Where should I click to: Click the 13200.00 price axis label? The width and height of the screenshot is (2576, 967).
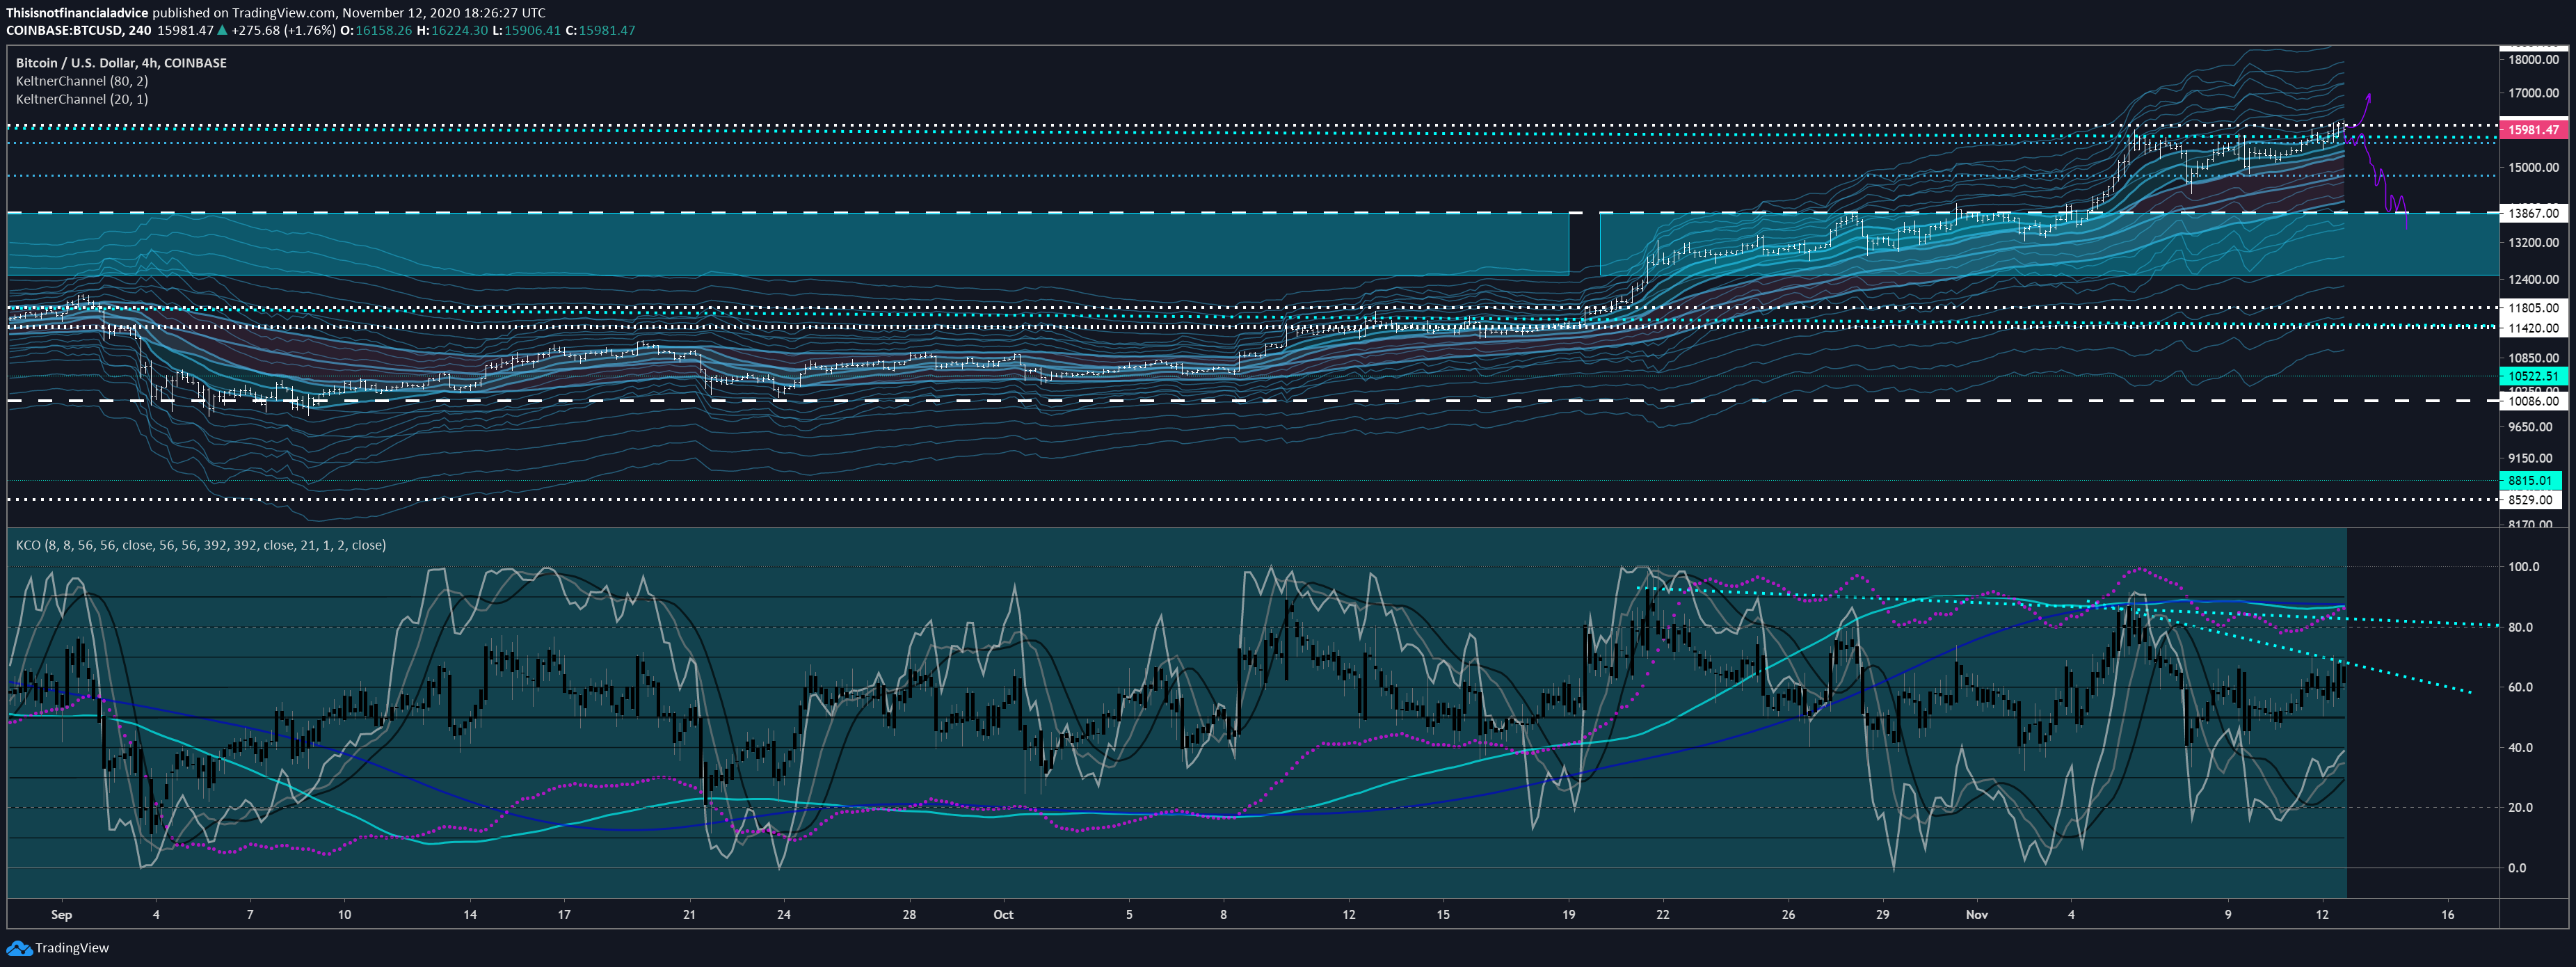coord(2533,242)
